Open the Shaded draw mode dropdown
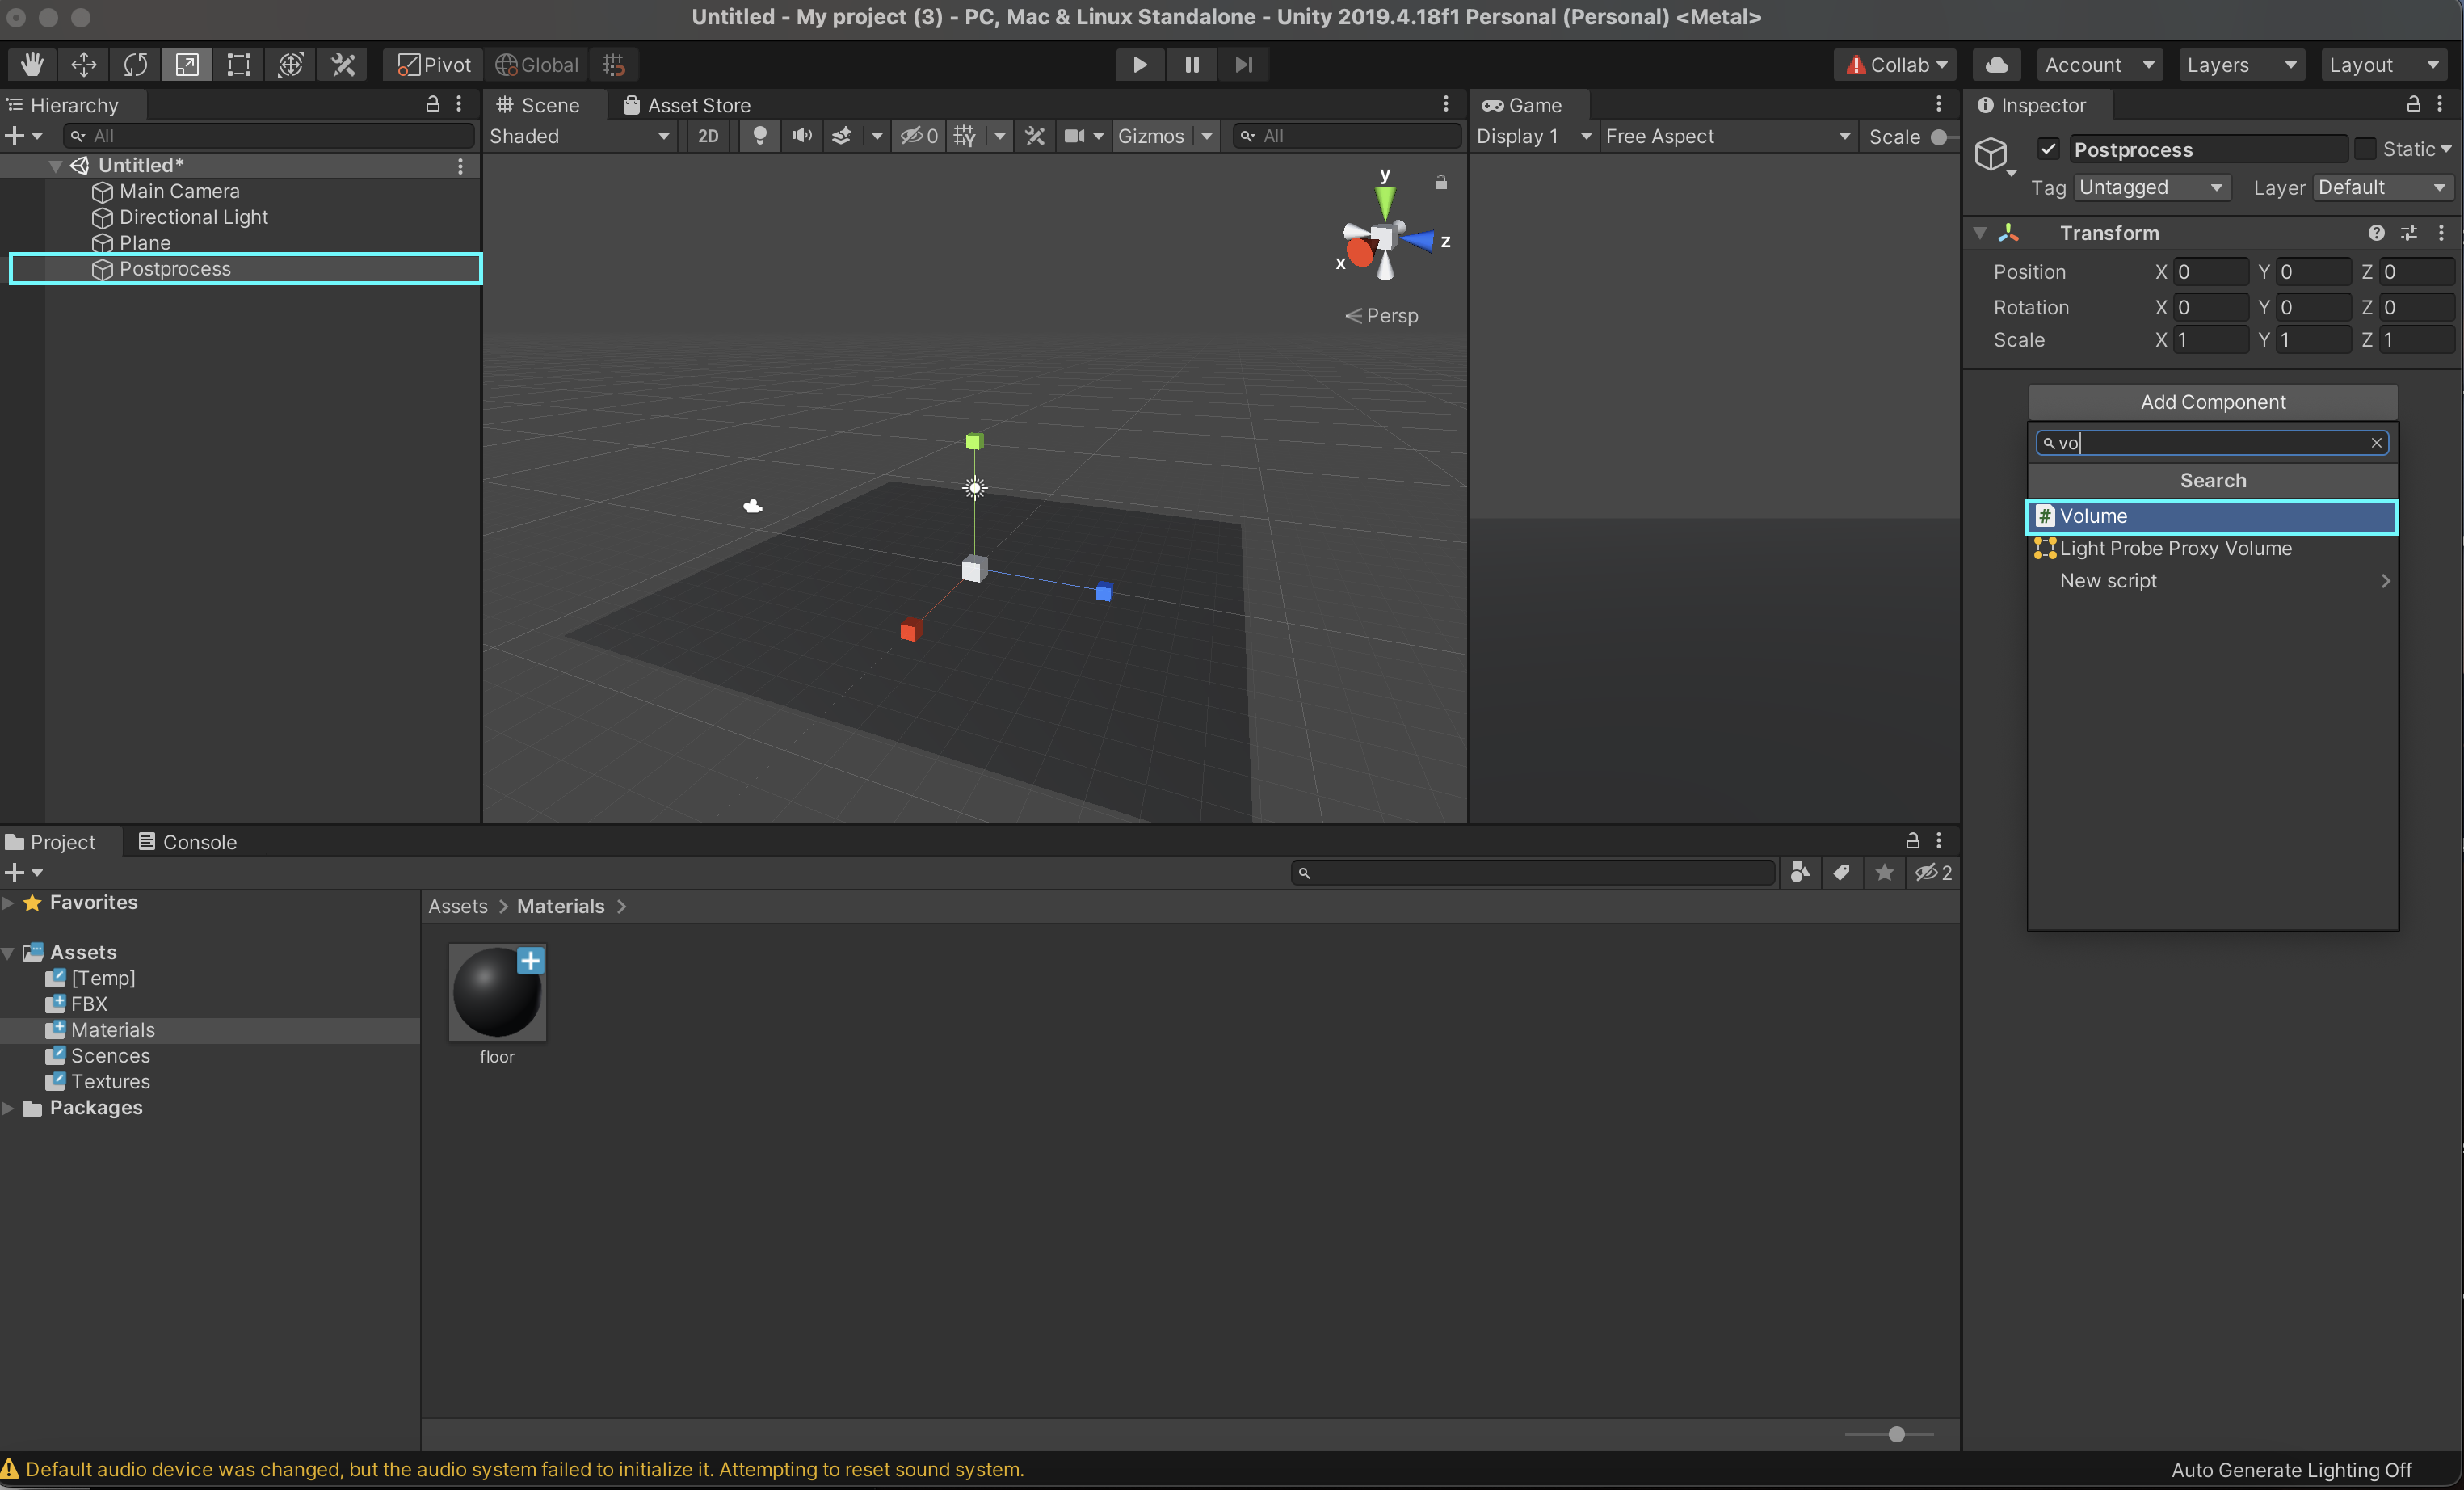This screenshot has height=1490, width=2464. pos(579,136)
